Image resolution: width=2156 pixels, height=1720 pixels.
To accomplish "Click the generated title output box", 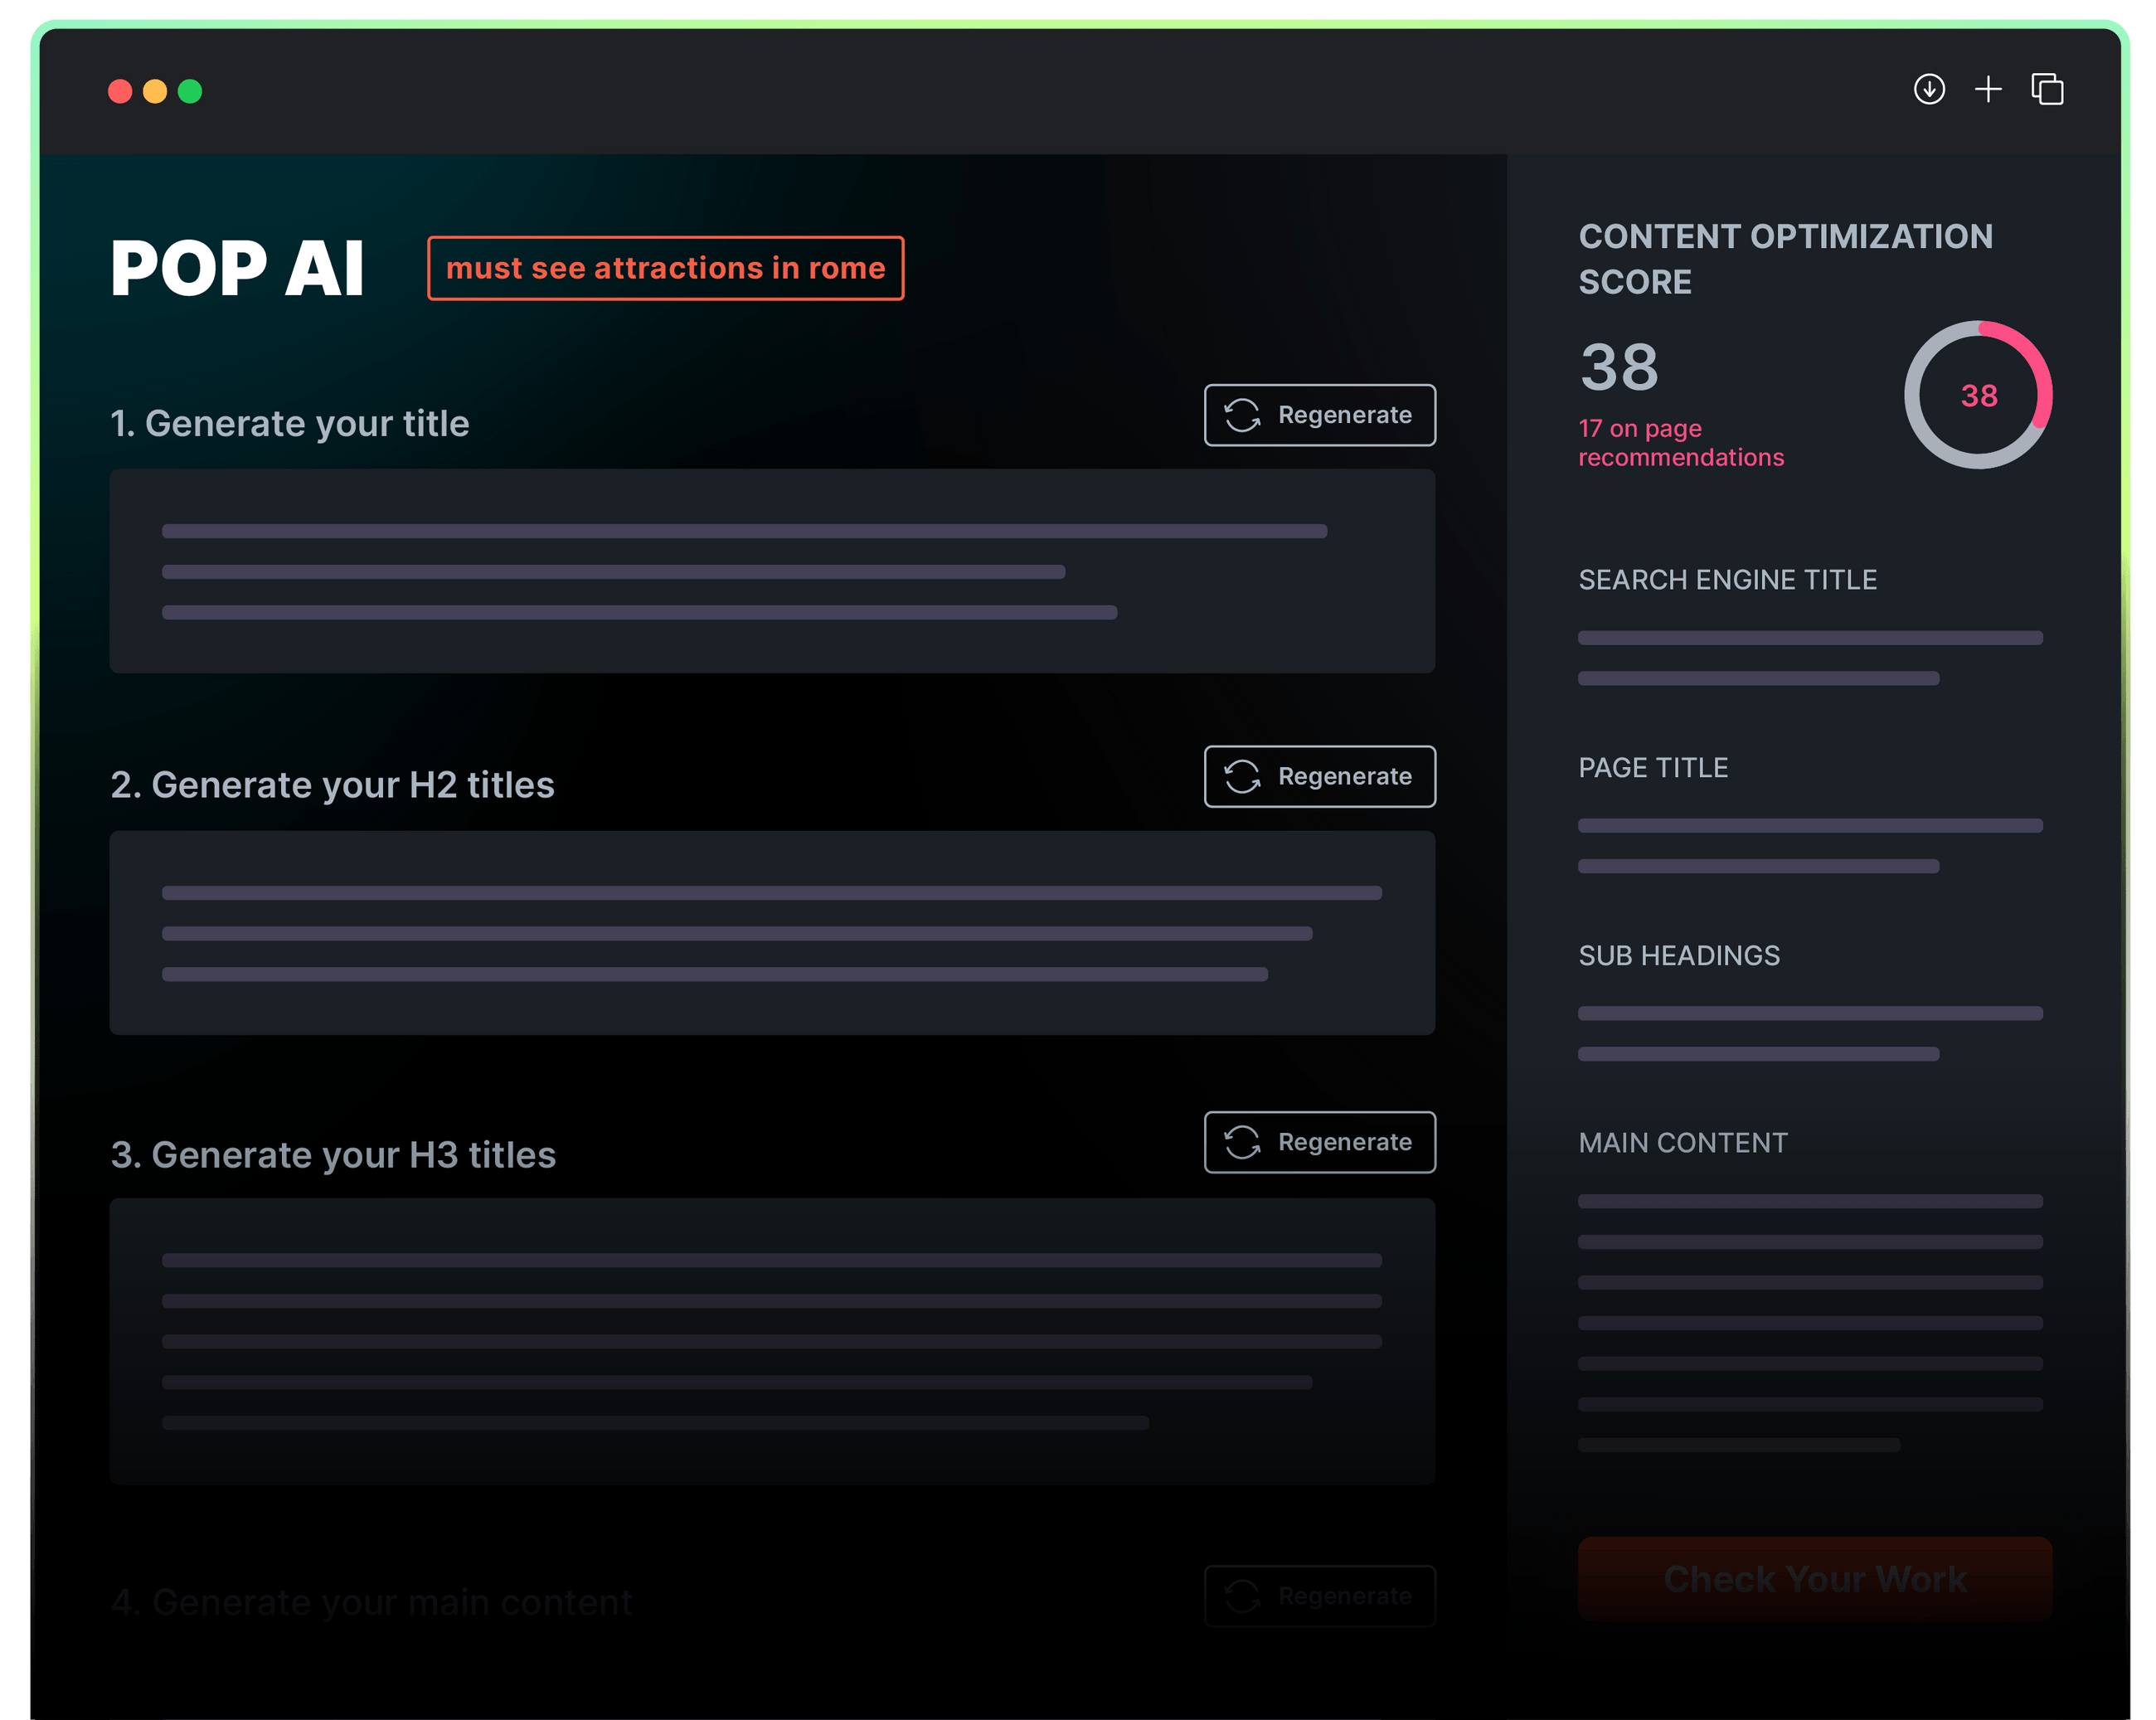I will click(x=772, y=570).
